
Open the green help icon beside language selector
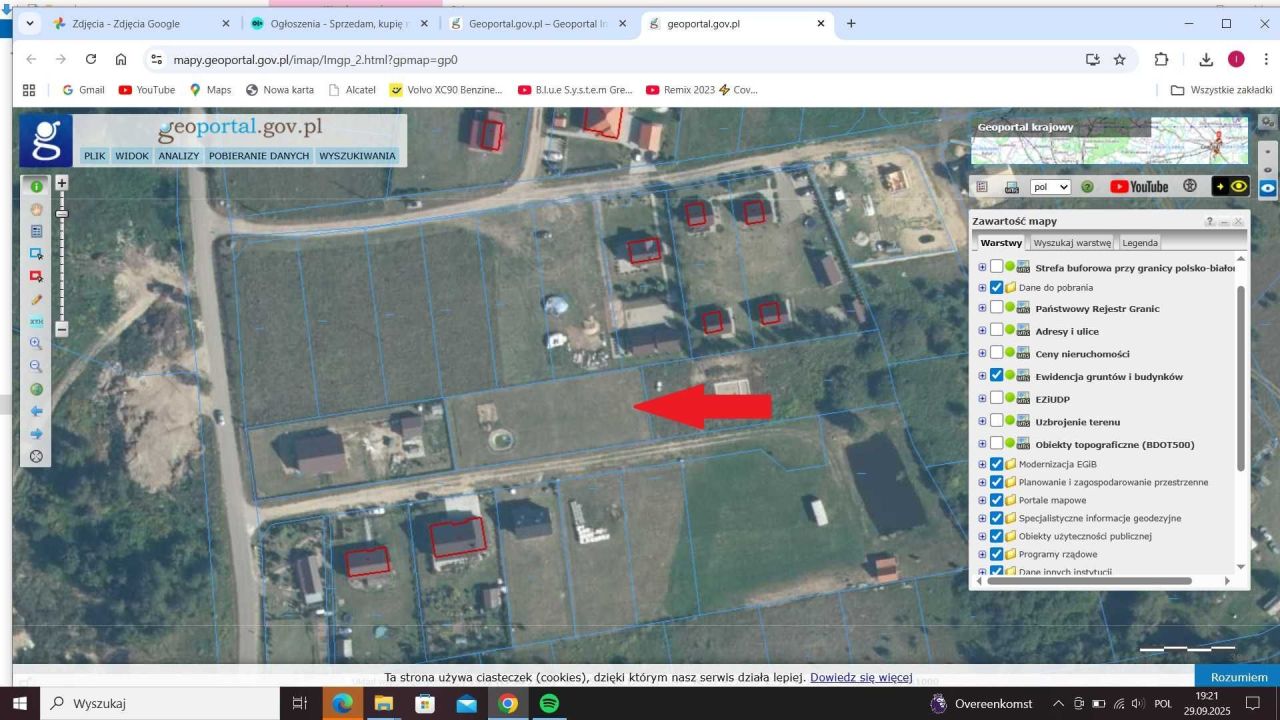[x=1087, y=187]
